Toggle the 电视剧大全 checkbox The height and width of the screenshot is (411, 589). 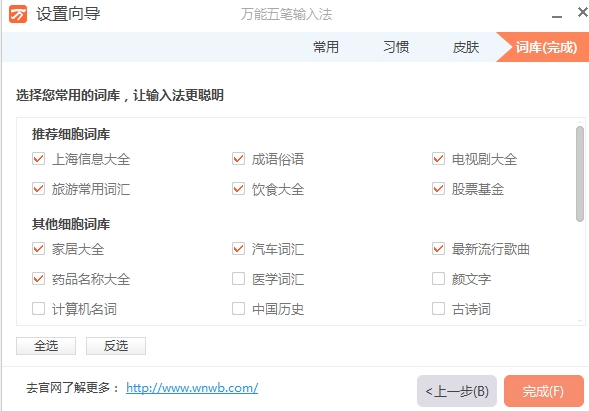(x=438, y=159)
